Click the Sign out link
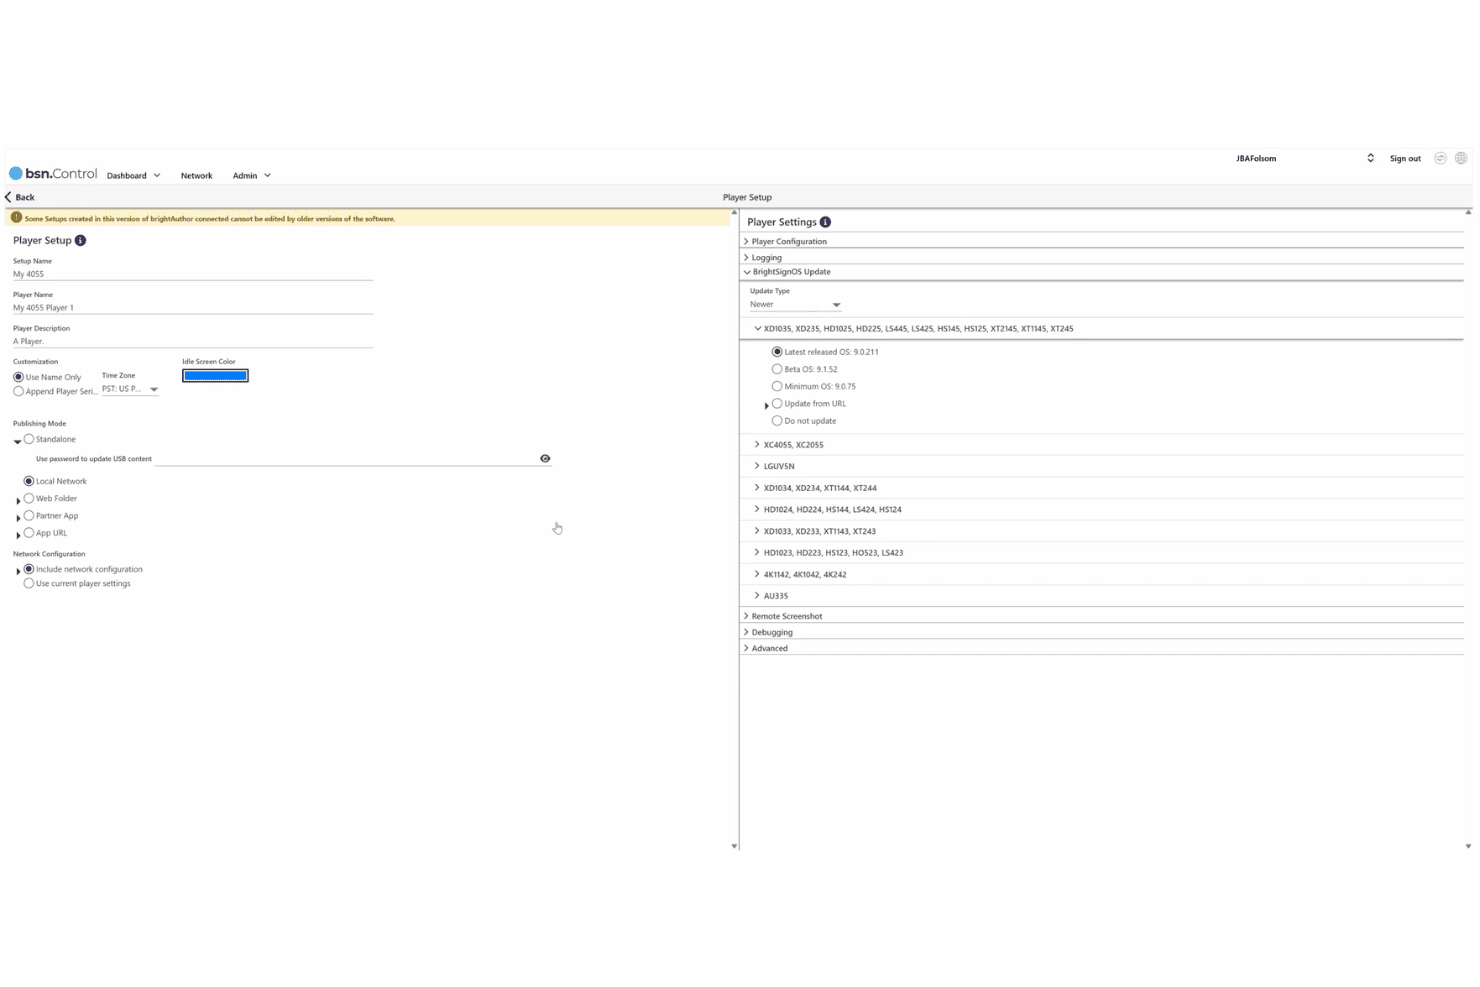This screenshot has height=987, width=1480. click(x=1405, y=158)
